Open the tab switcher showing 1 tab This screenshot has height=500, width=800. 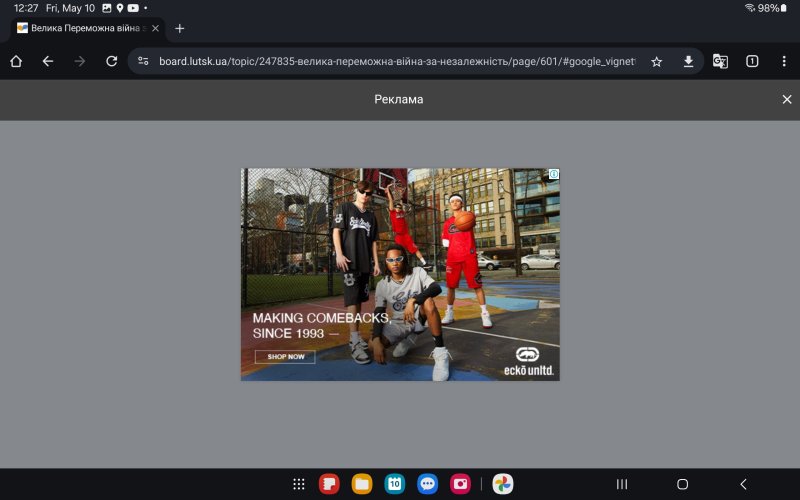pos(752,61)
